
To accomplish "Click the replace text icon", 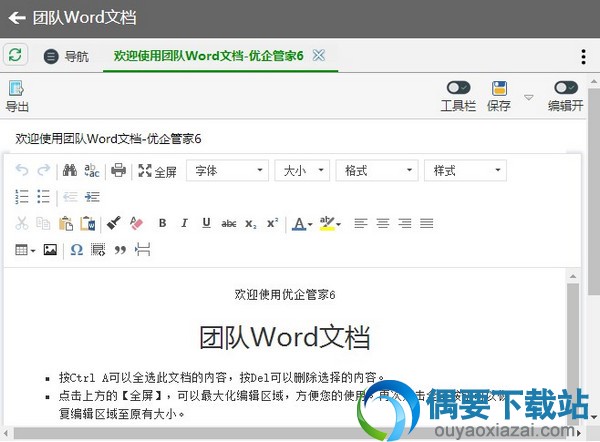I will pyautogui.click(x=92, y=170).
